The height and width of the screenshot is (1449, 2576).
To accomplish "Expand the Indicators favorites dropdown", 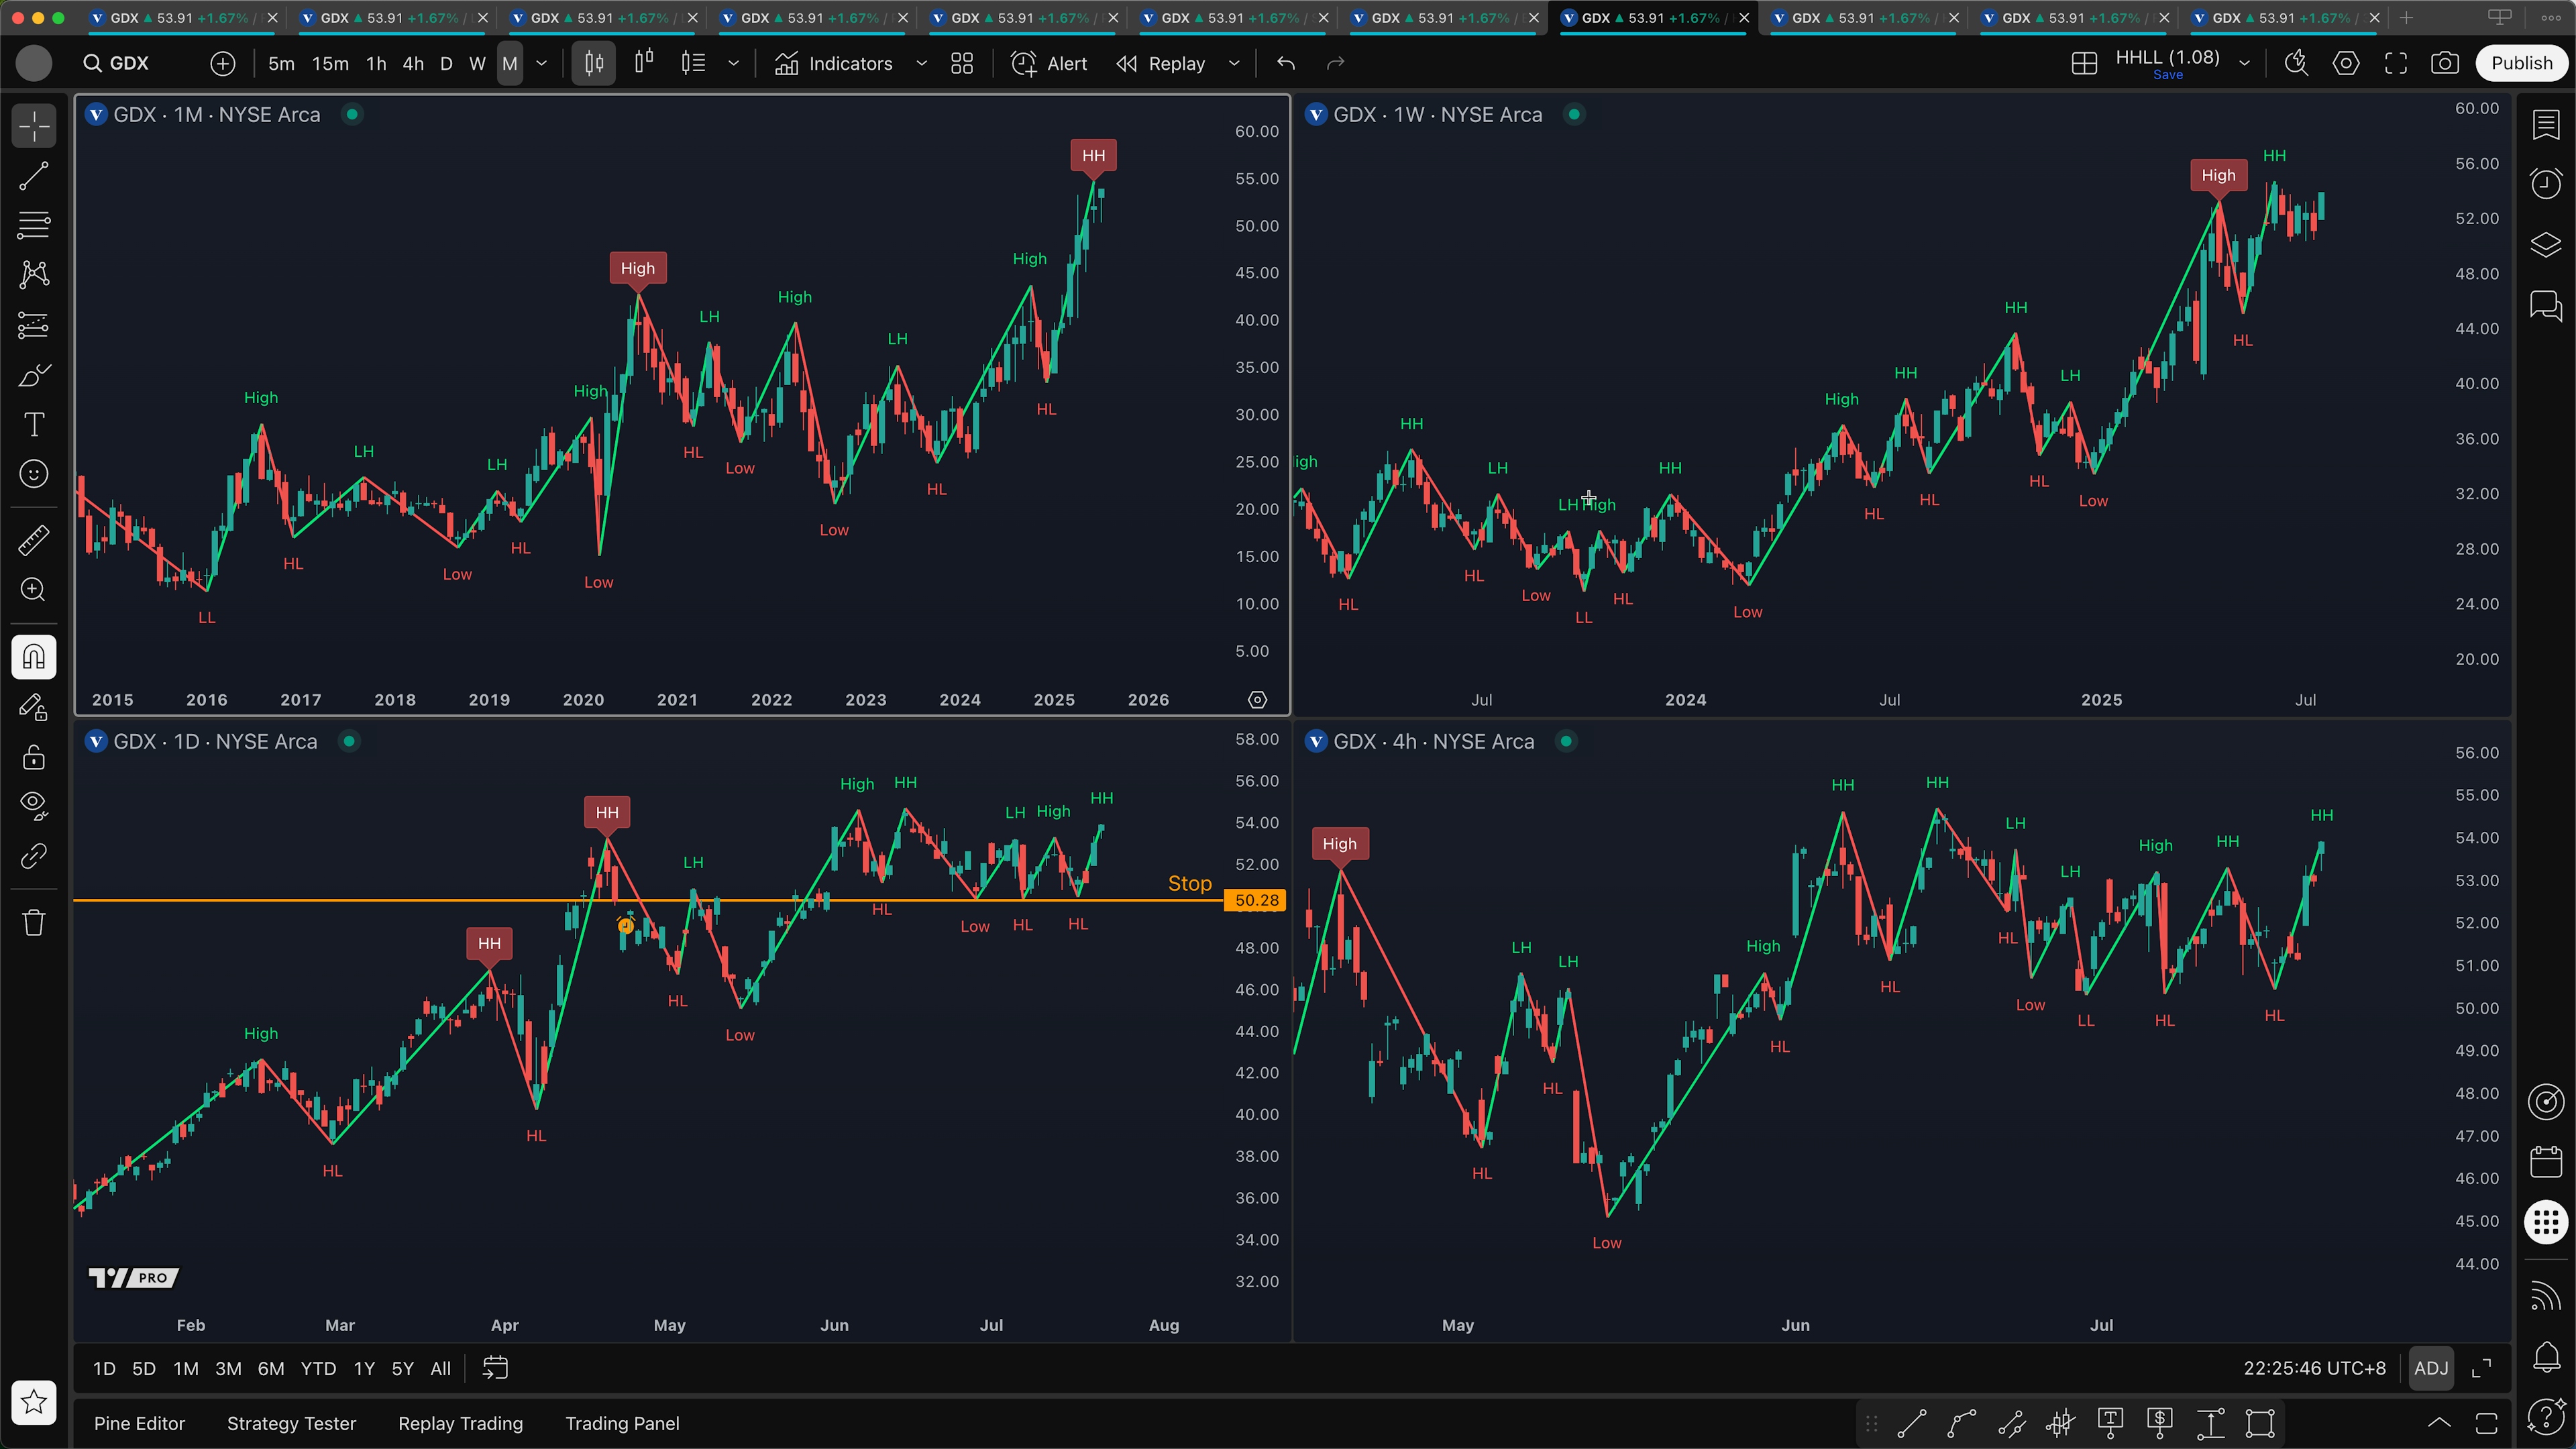I will pyautogui.click(x=922, y=64).
